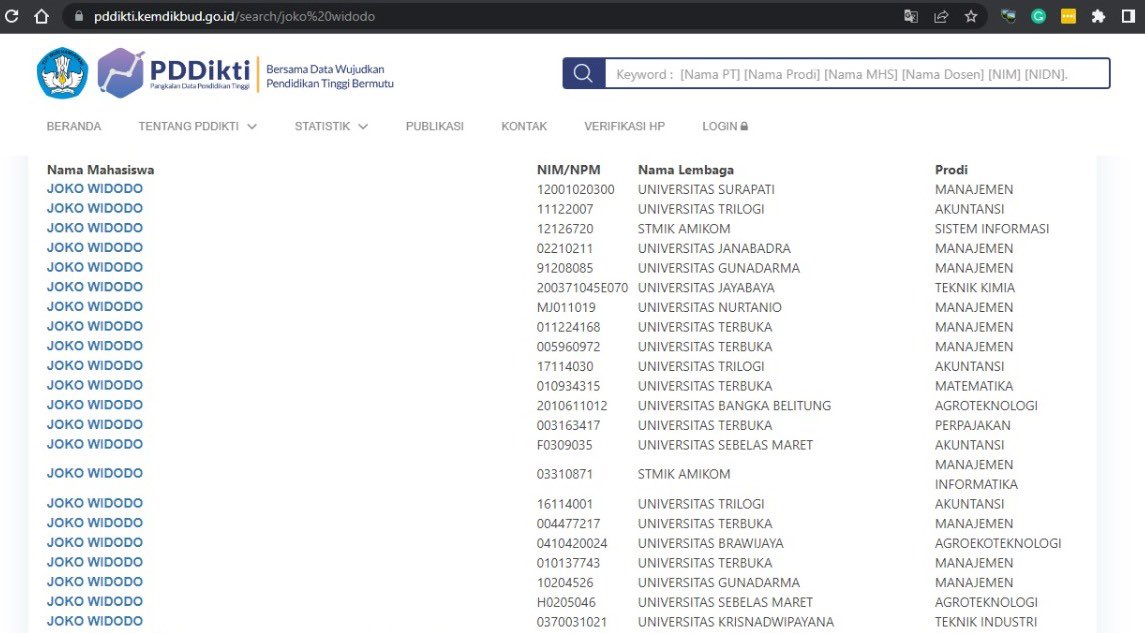Select the TEKNIK INDUSTRI prodi cell
Viewport: 1145px width, 633px height.
(986, 622)
